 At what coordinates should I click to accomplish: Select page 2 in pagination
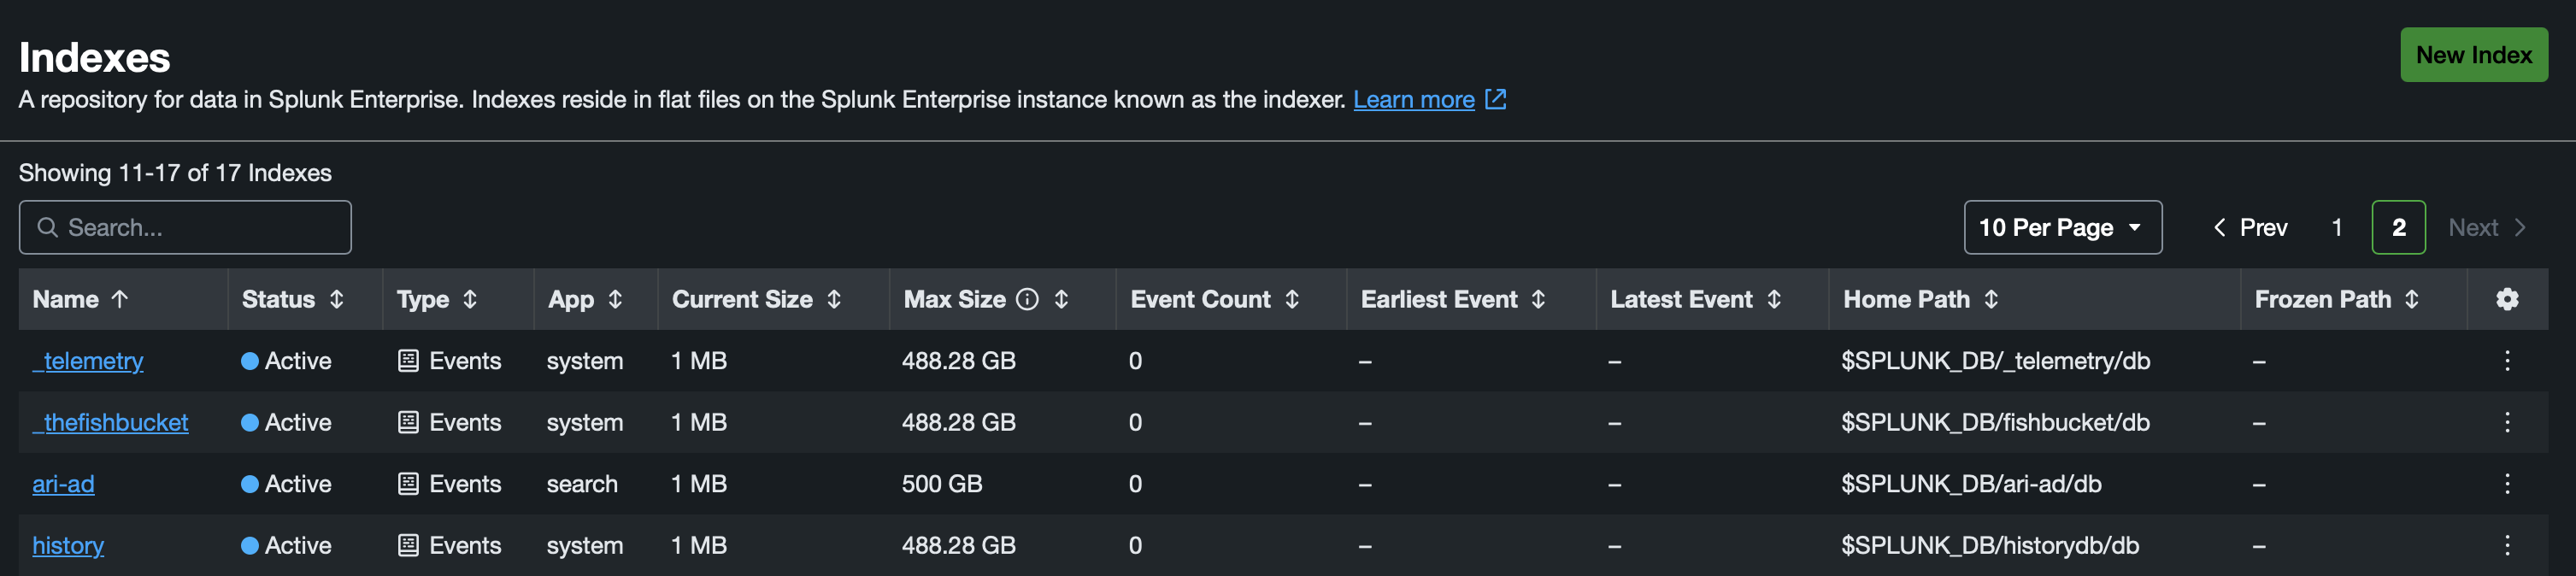pyautogui.click(x=2398, y=227)
